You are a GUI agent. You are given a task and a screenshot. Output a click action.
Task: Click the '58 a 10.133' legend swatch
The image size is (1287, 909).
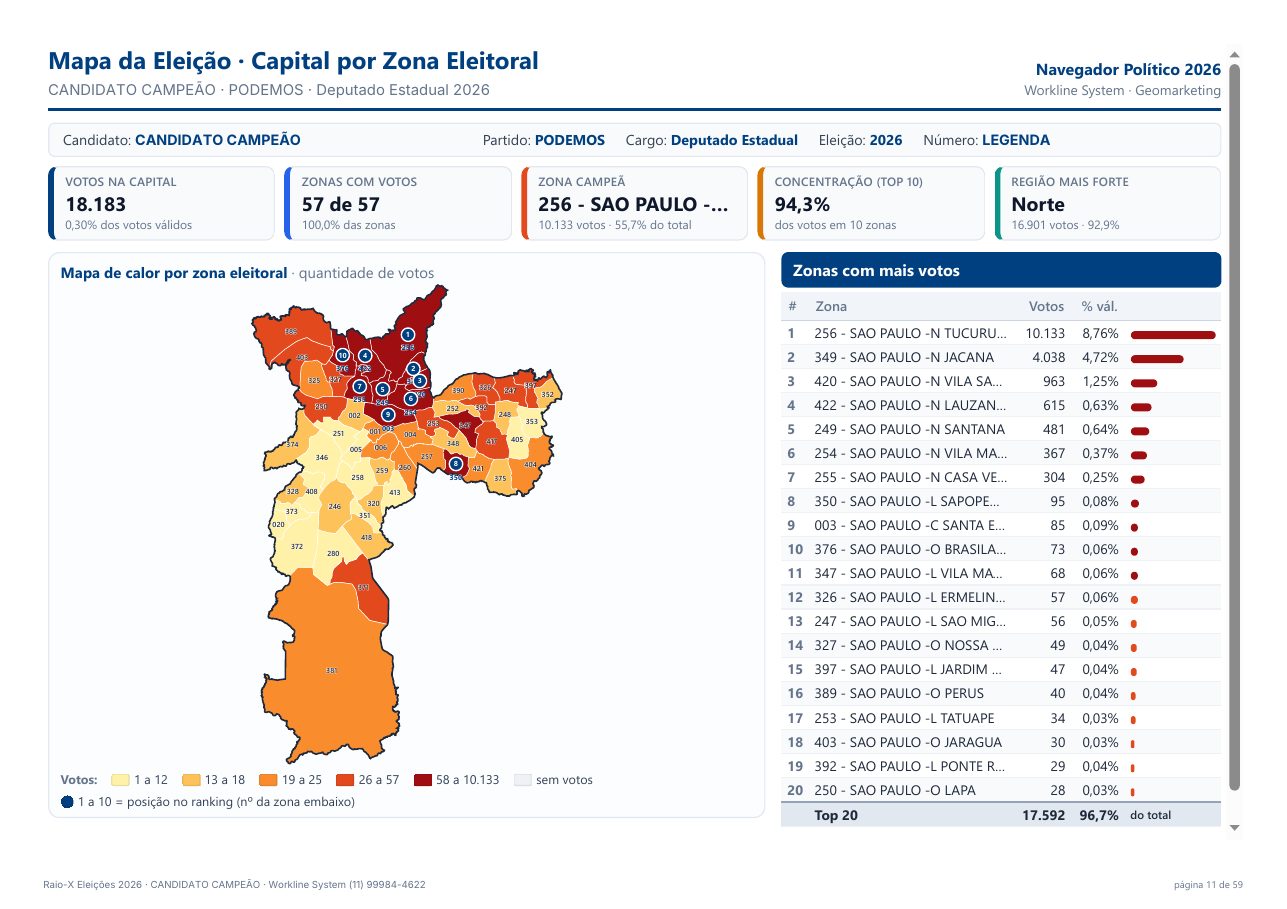click(x=423, y=780)
